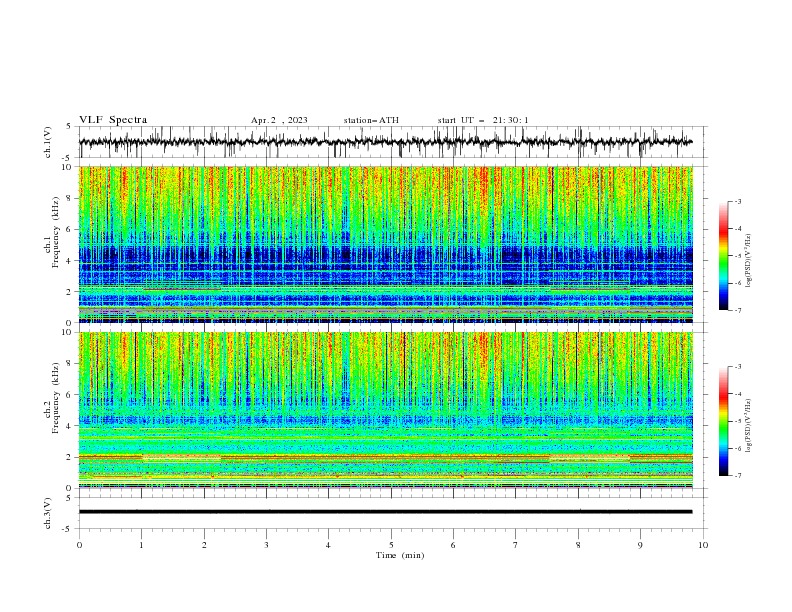Click the "-3" label on ch.1 color bar
Image resolution: width=792 pixels, height=612 pixels.
[x=737, y=201]
